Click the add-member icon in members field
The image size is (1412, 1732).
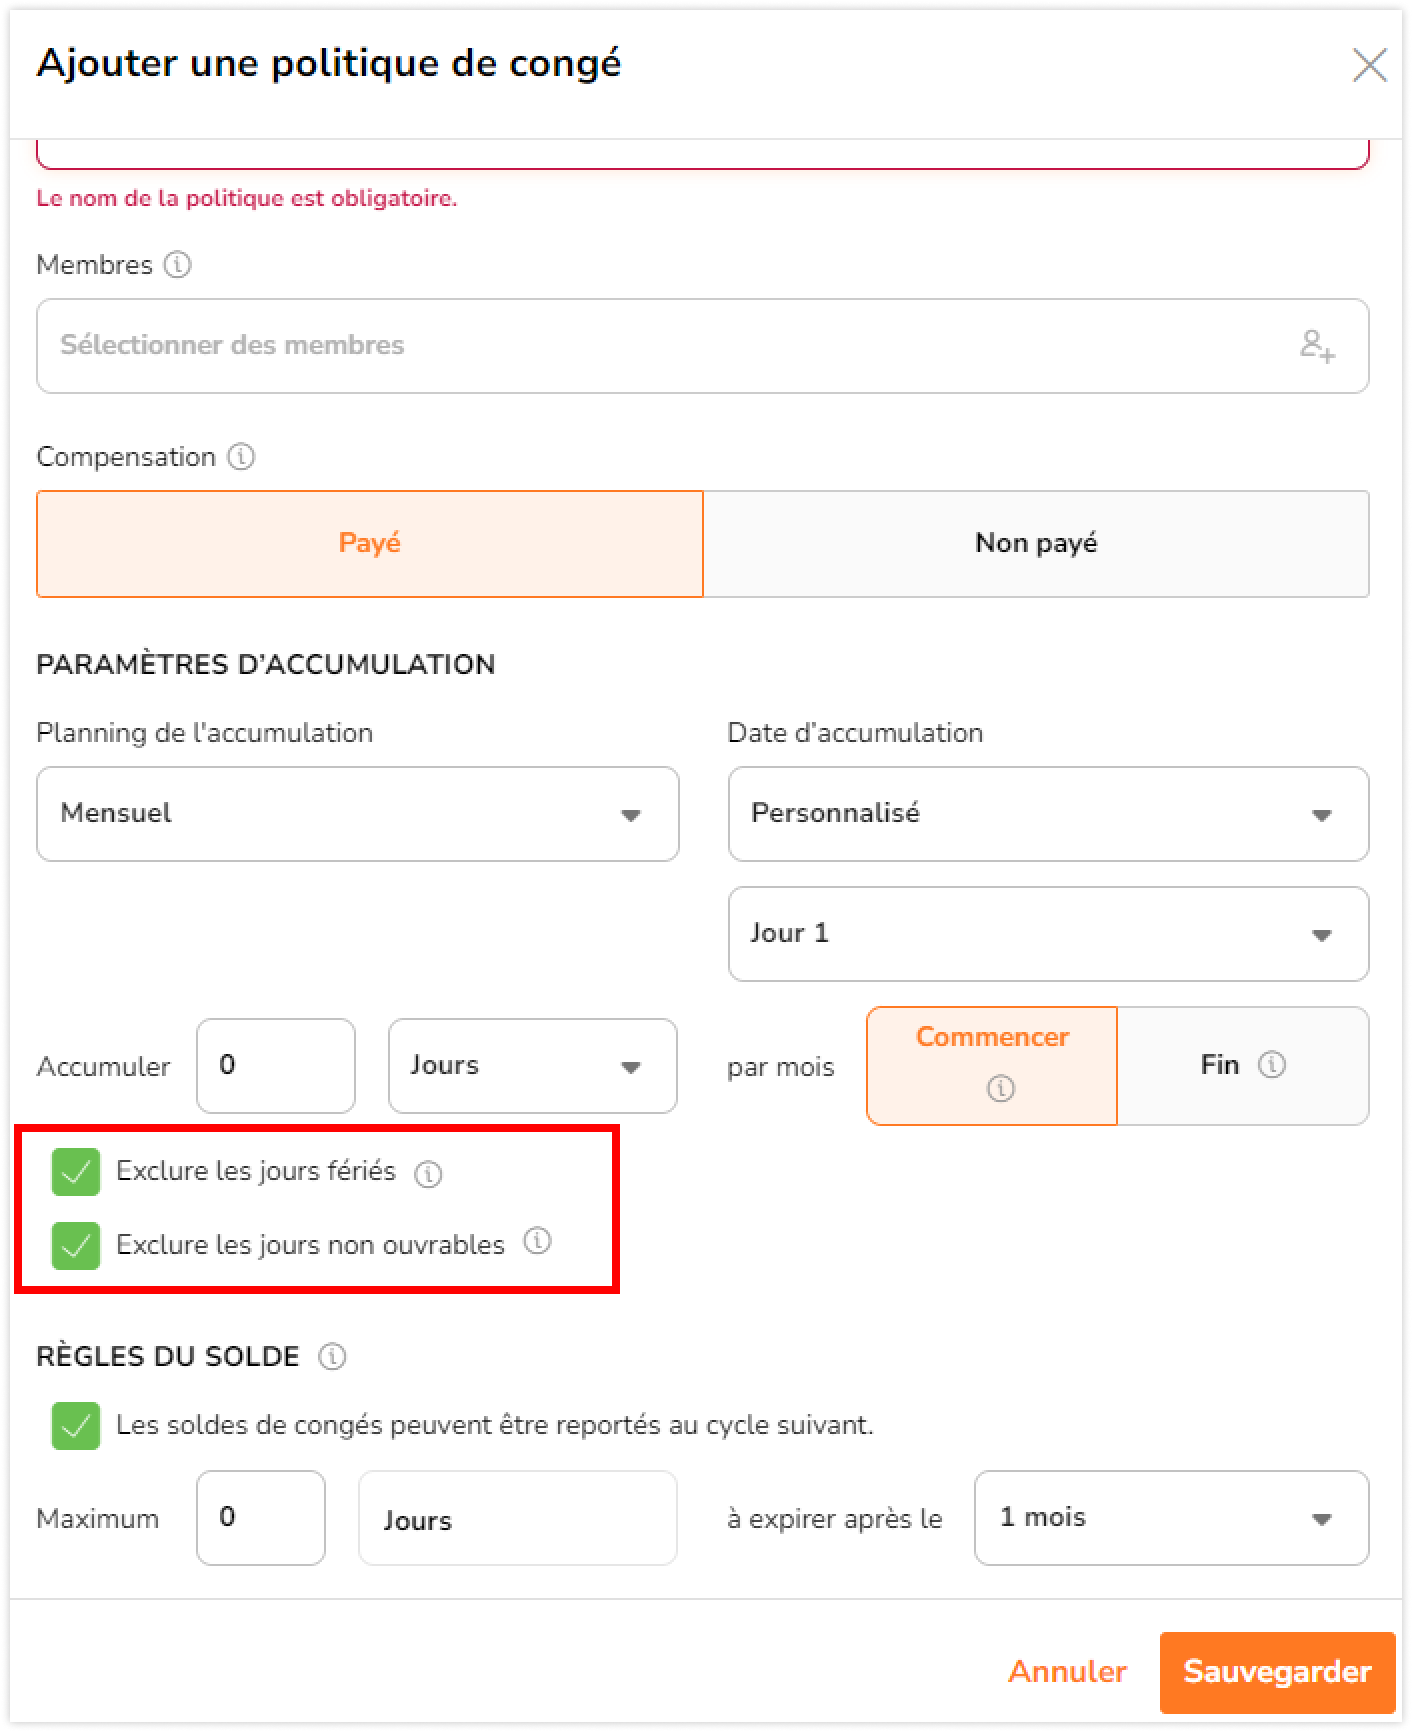(x=1317, y=346)
